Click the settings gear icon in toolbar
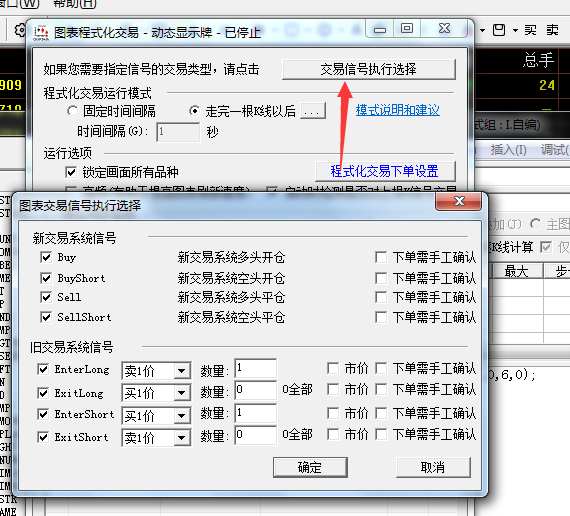The image size is (570, 516). [x=20, y=30]
